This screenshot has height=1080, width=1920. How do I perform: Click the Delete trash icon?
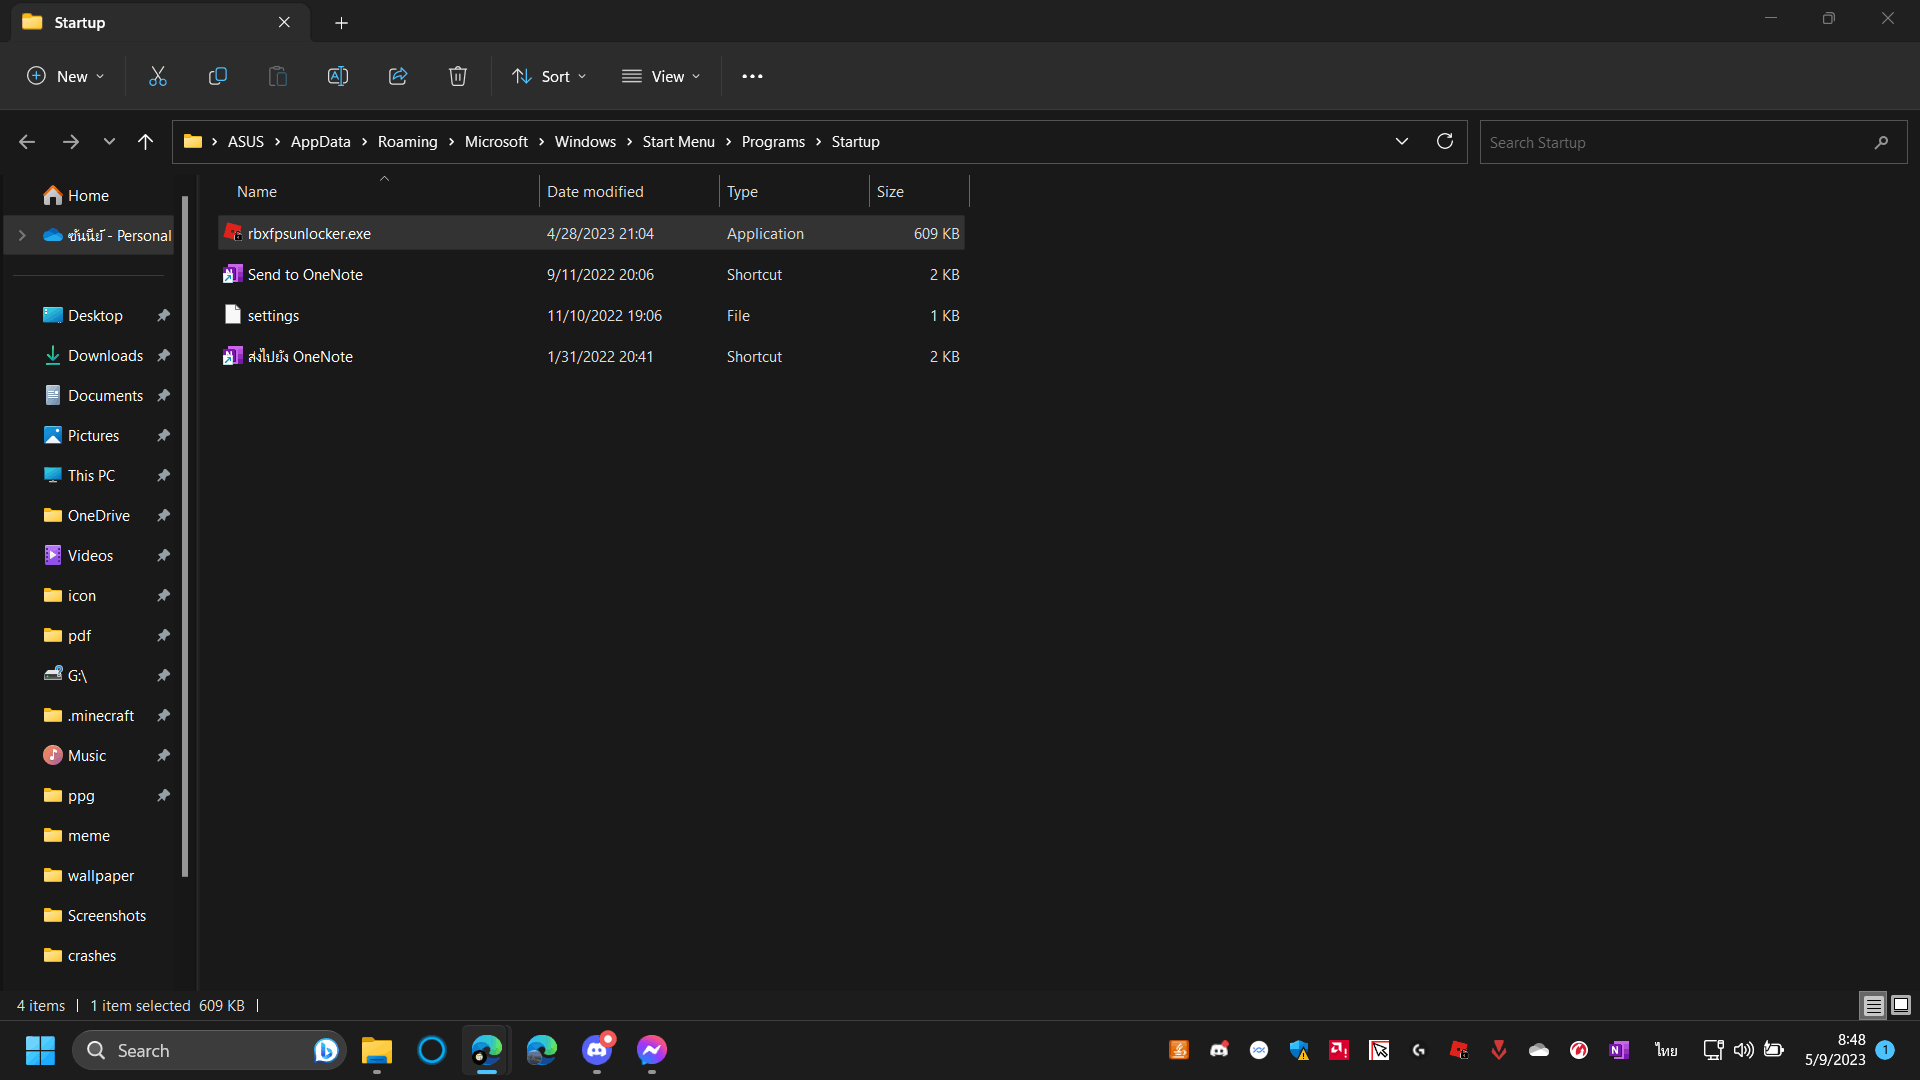(x=458, y=76)
